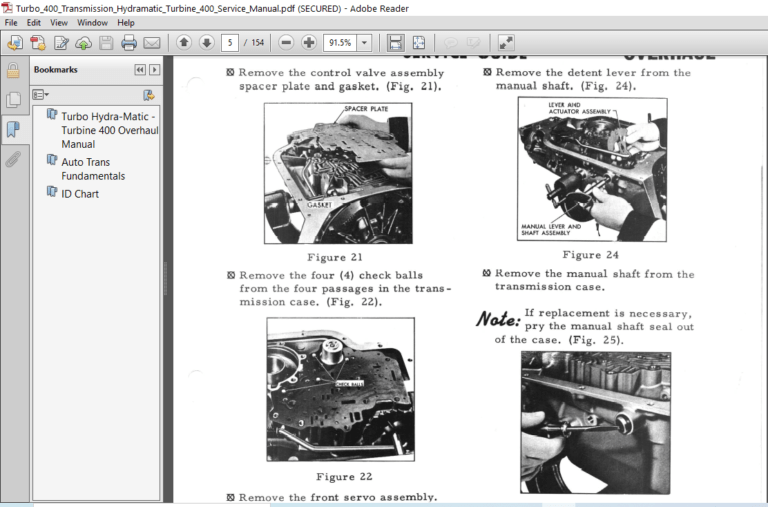The height and width of the screenshot is (507, 768).
Task: Click bookmark icon beside ID Chart
Action: 52,192
